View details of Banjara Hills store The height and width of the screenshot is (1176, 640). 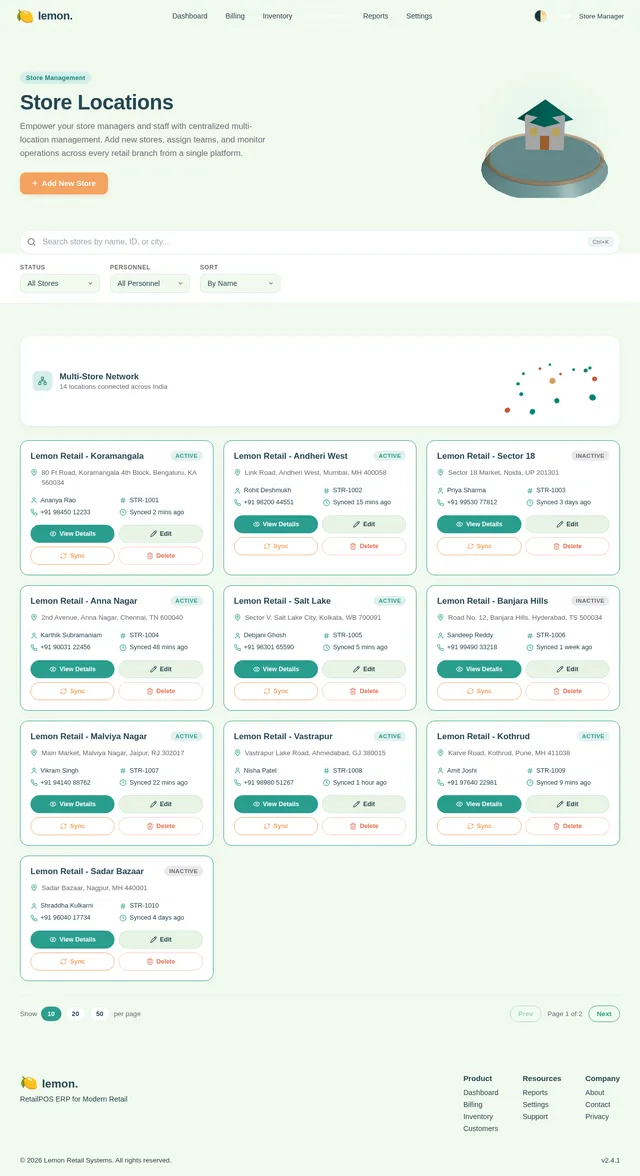pyautogui.click(x=479, y=669)
